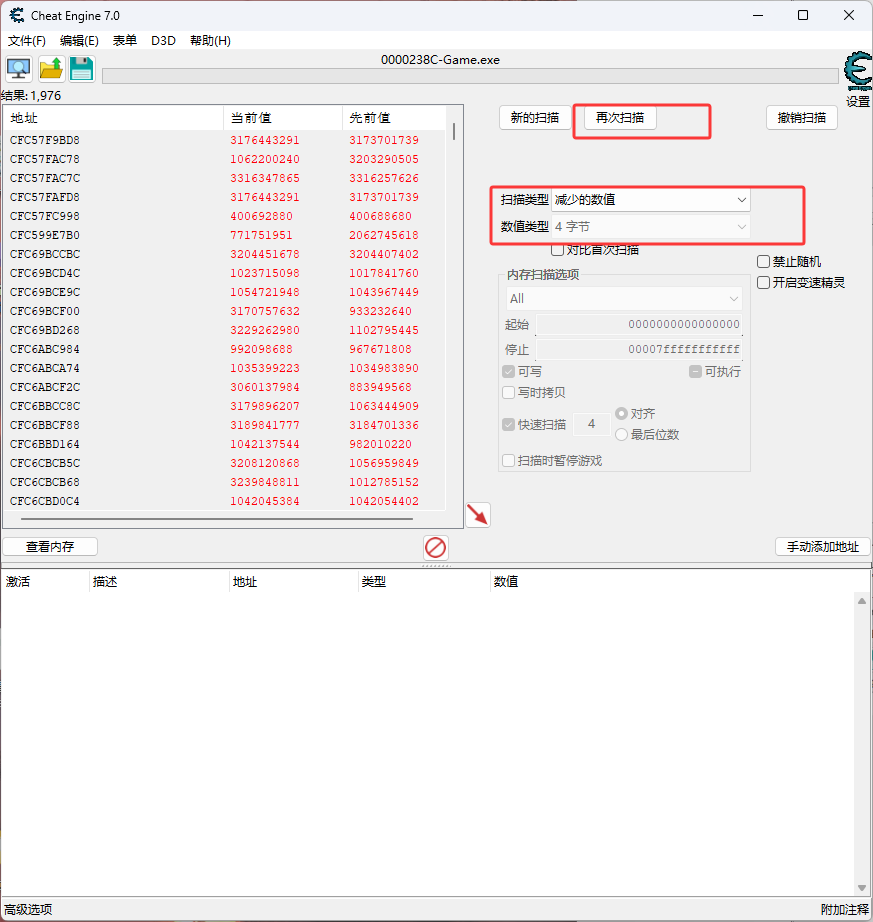Image resolution: width=873 pixels, height=922 pixels.
Task: Open D3D menu
Action: (x=163, y=41)
